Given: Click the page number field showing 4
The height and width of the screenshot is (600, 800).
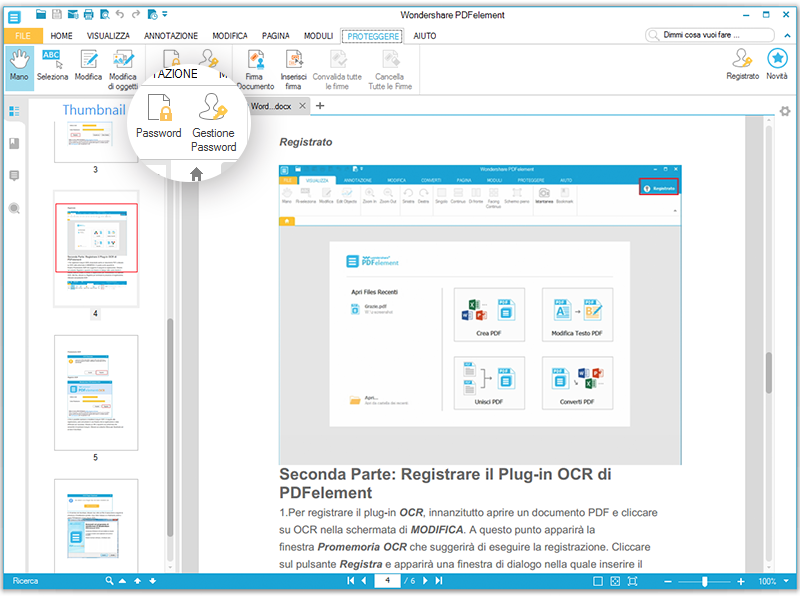Looking at the screenshot, I should tap(388, 581).
